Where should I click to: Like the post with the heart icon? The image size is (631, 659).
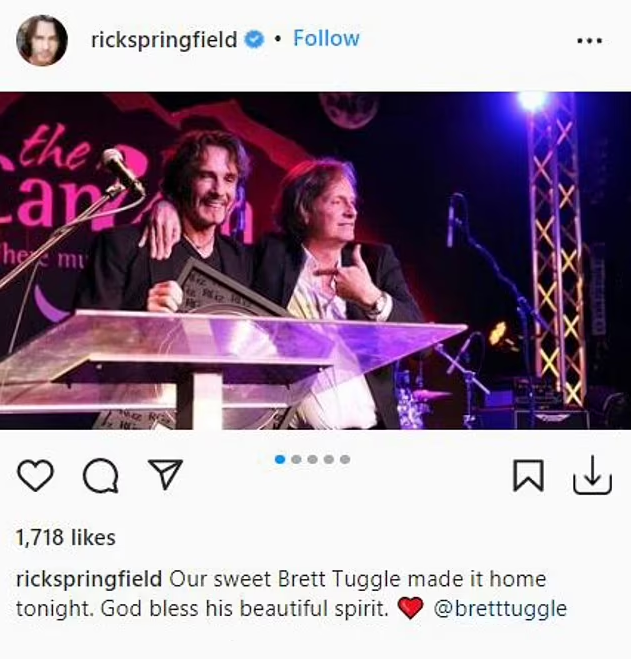tap(35, 475)
